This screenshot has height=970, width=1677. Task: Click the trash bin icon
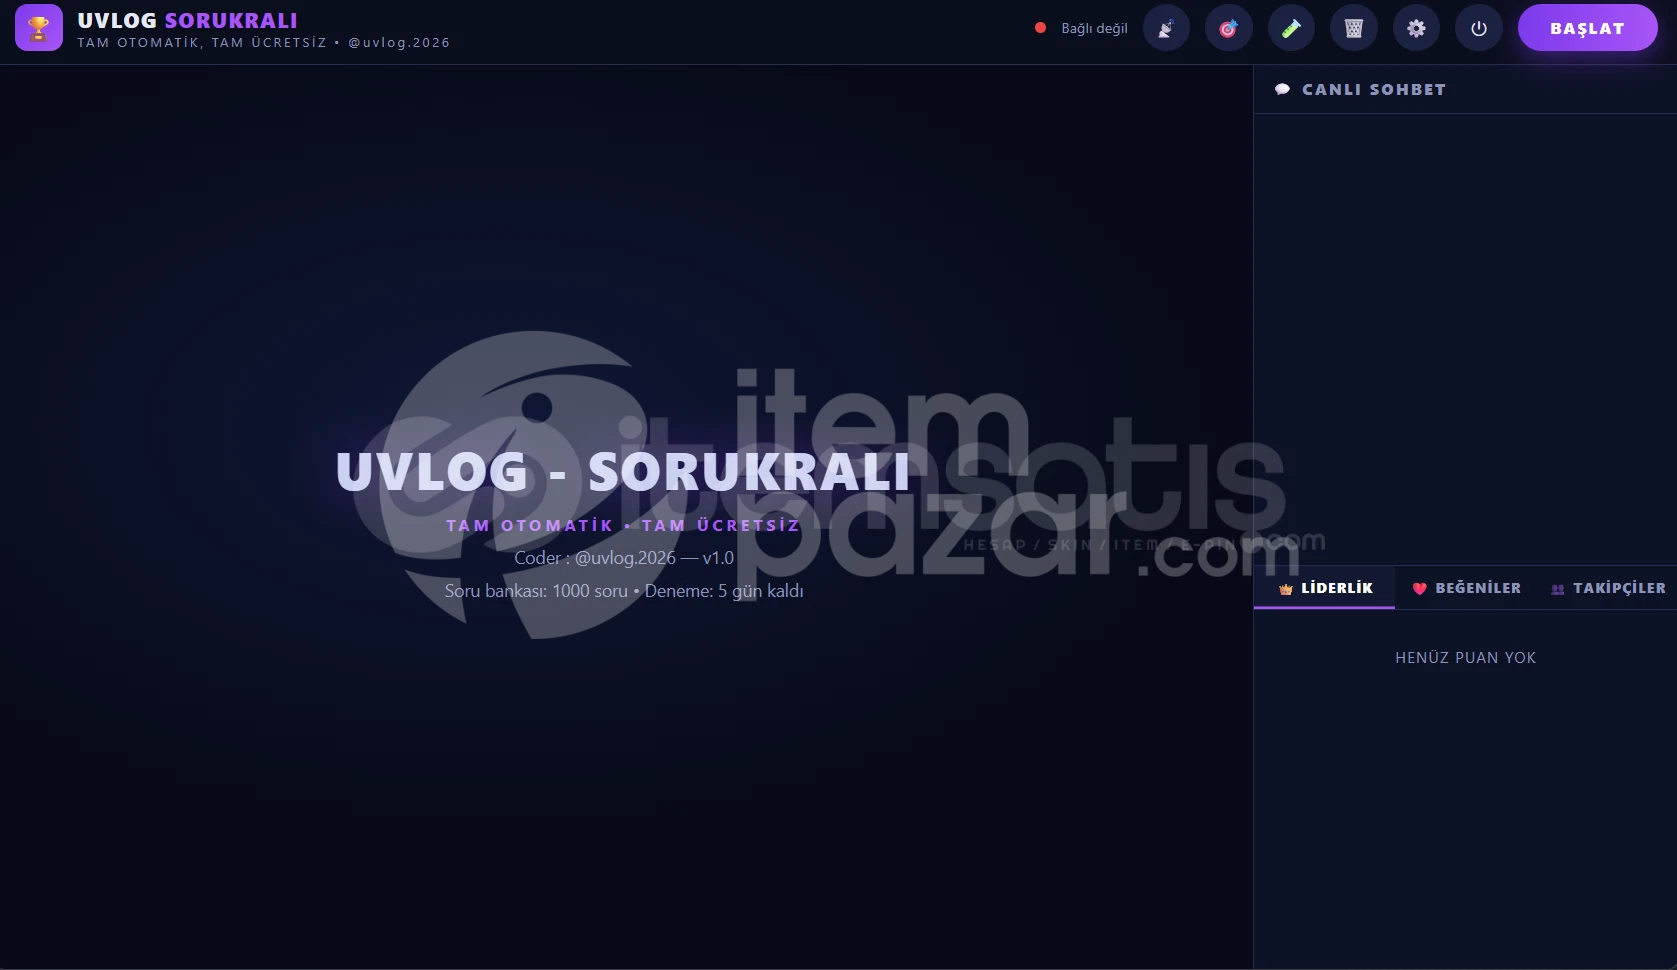1354,28
